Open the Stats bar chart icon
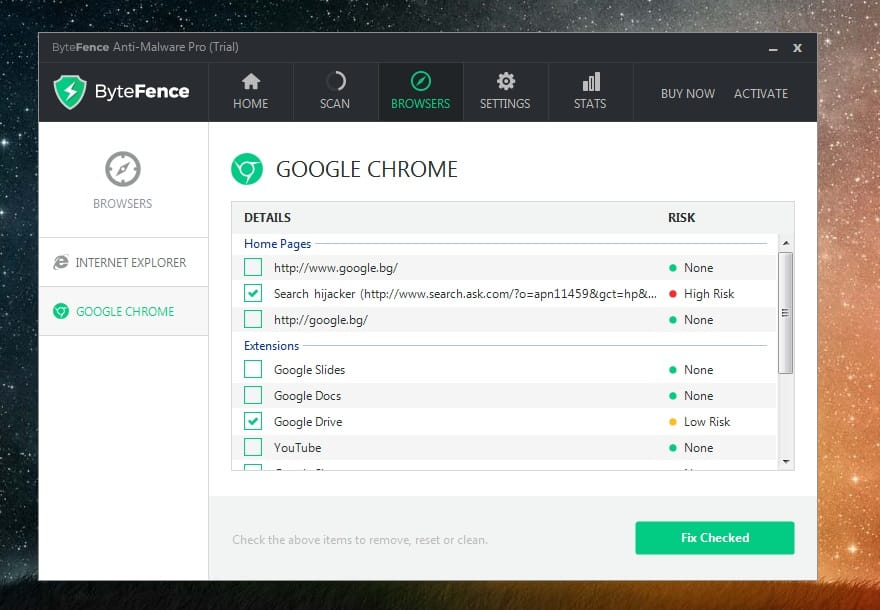 click(591, 81)
